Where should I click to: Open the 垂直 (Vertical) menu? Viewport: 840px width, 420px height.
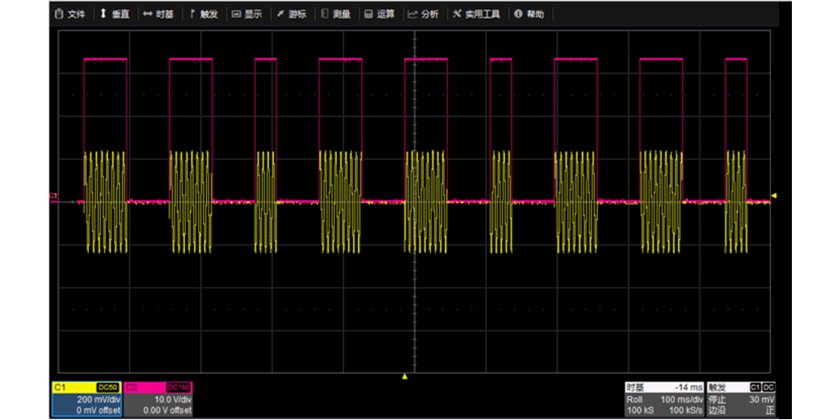114,15
